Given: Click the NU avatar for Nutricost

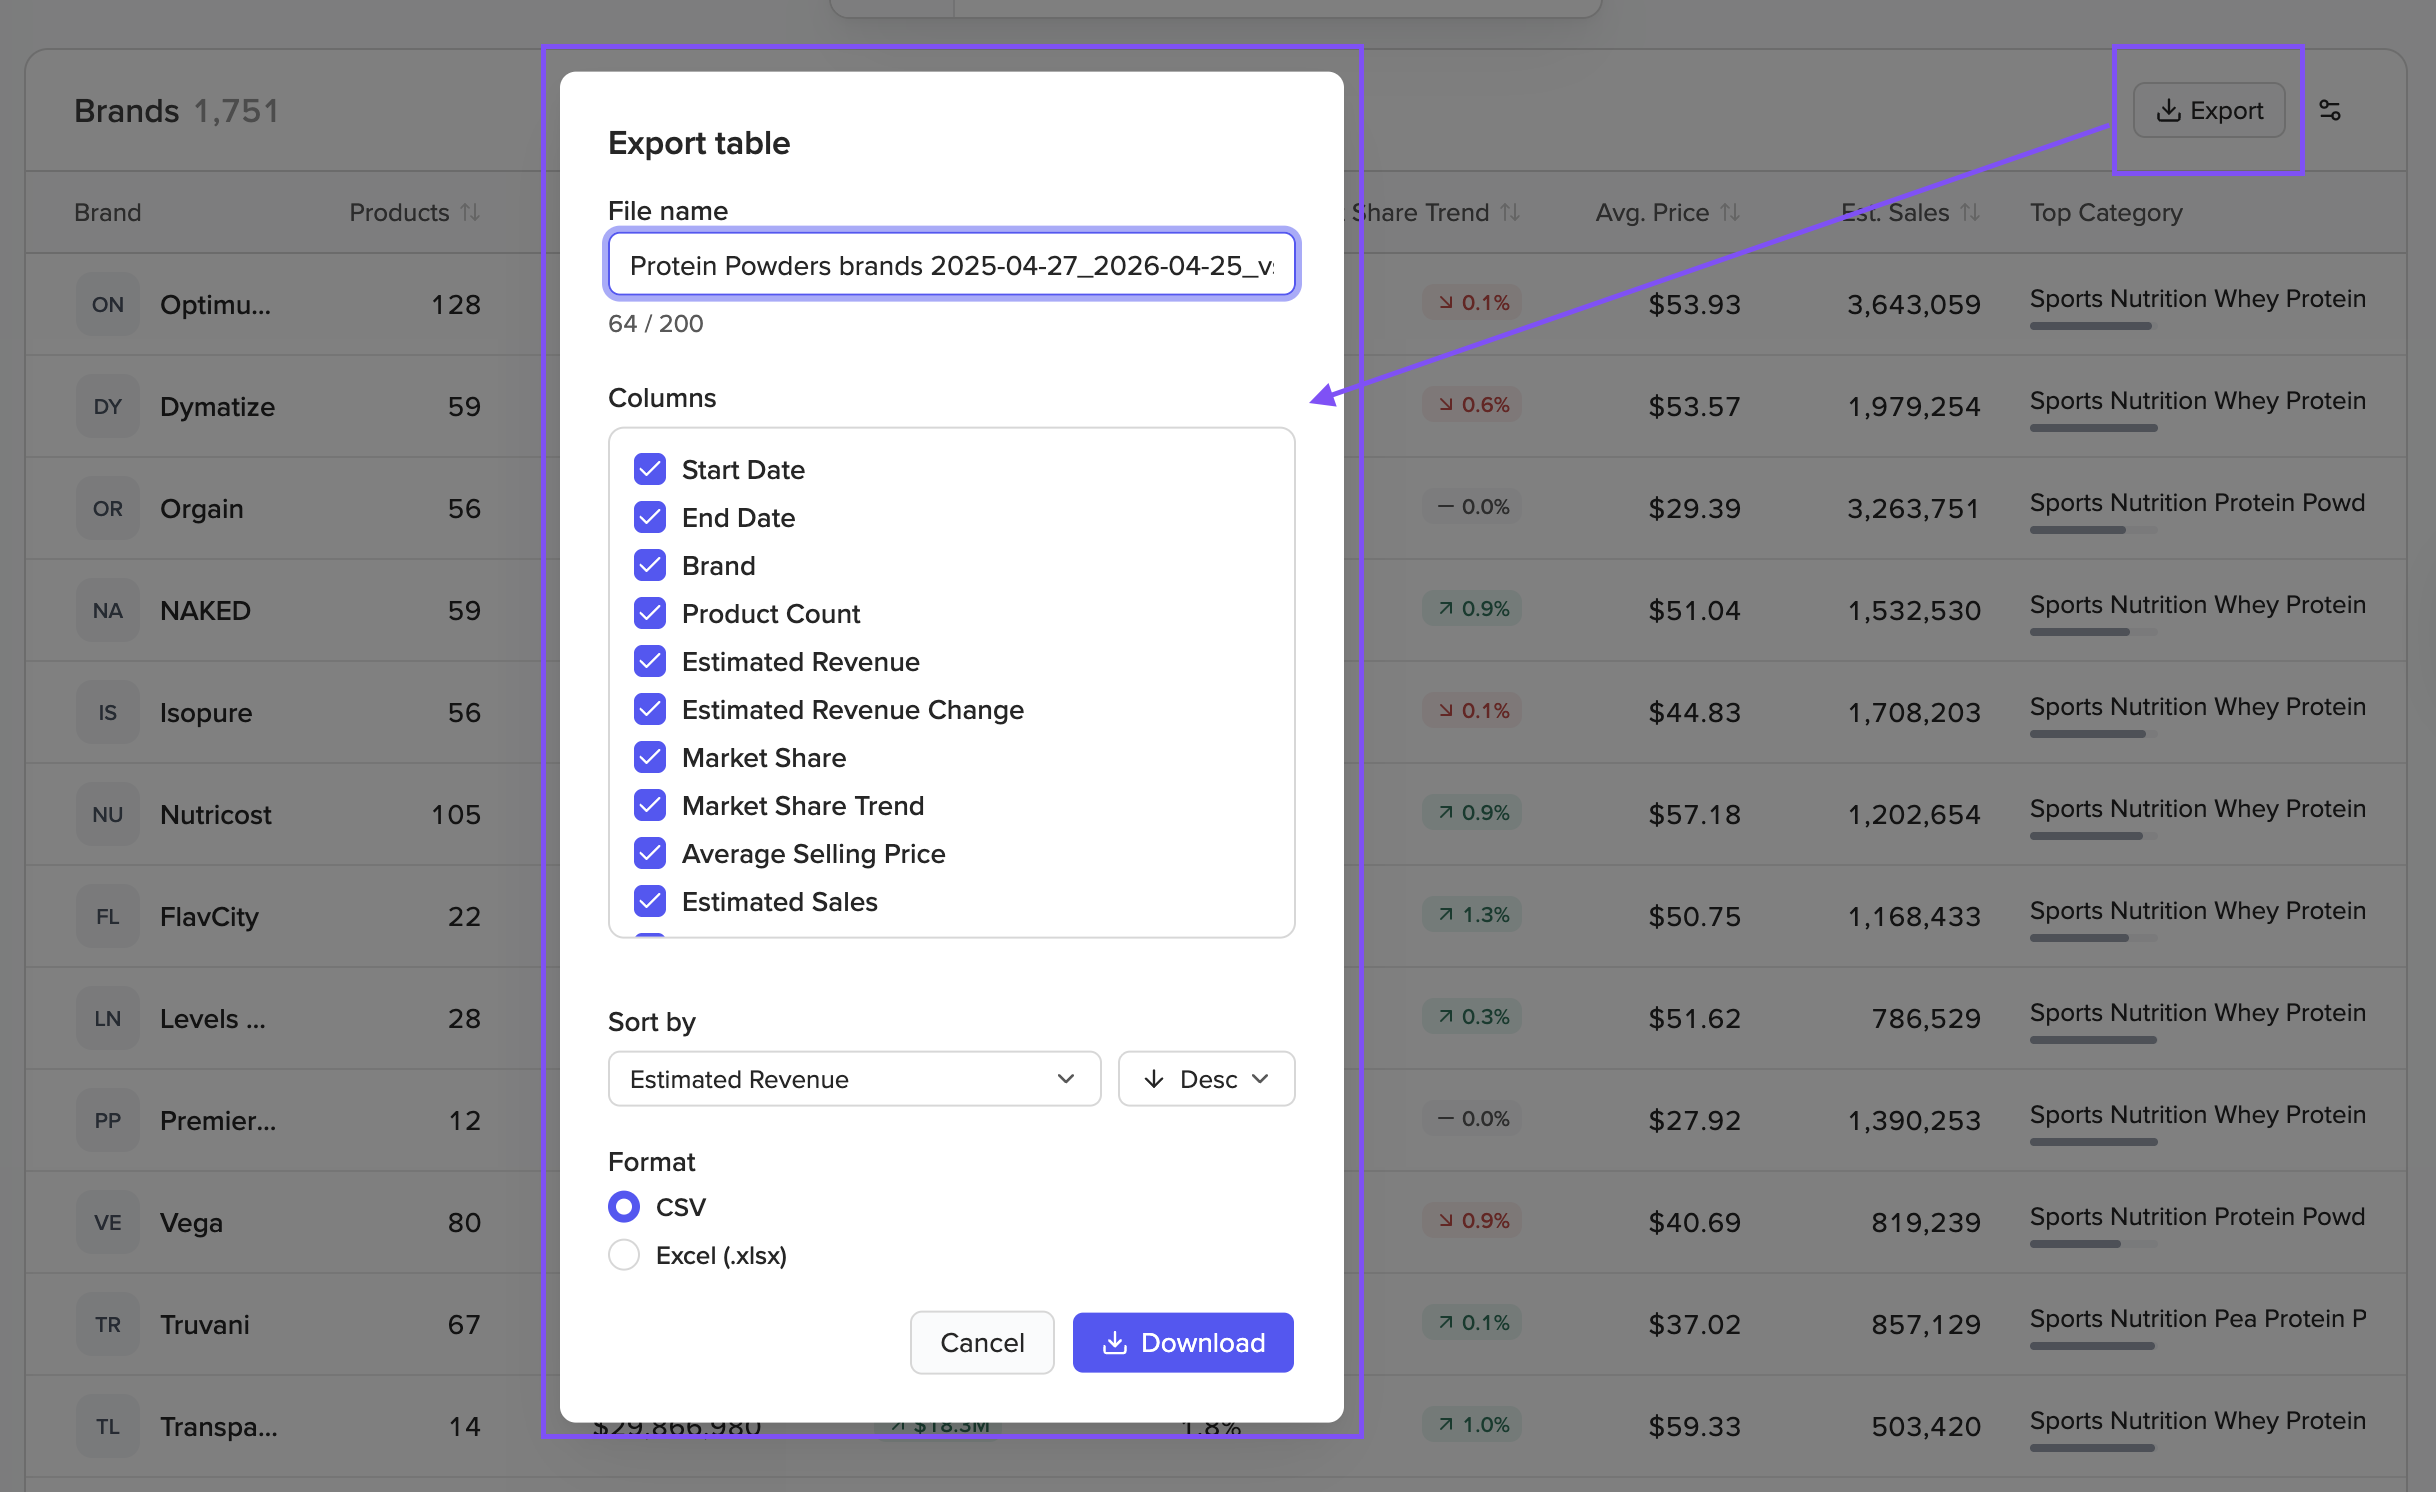Looking at the screenshot, I should coord(108,815).
